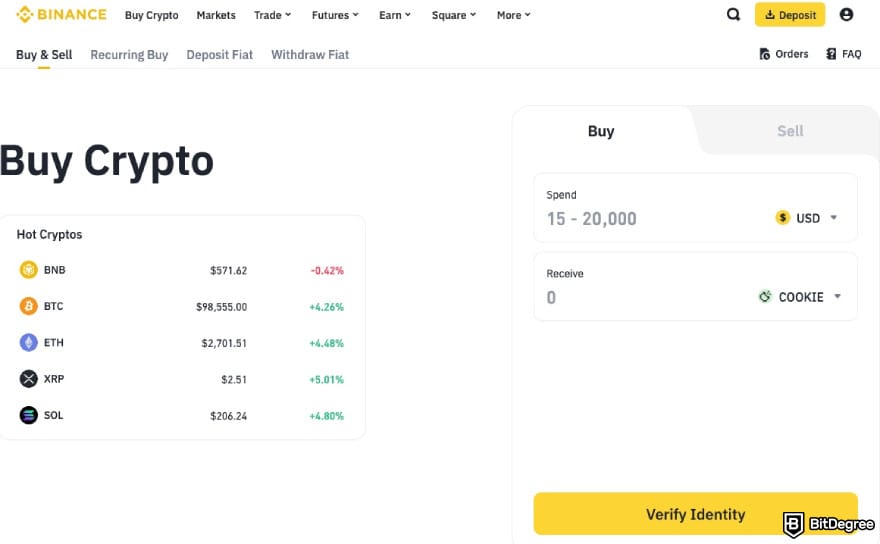
Task: Click the SOL coin icon
Action: (29, 415)
